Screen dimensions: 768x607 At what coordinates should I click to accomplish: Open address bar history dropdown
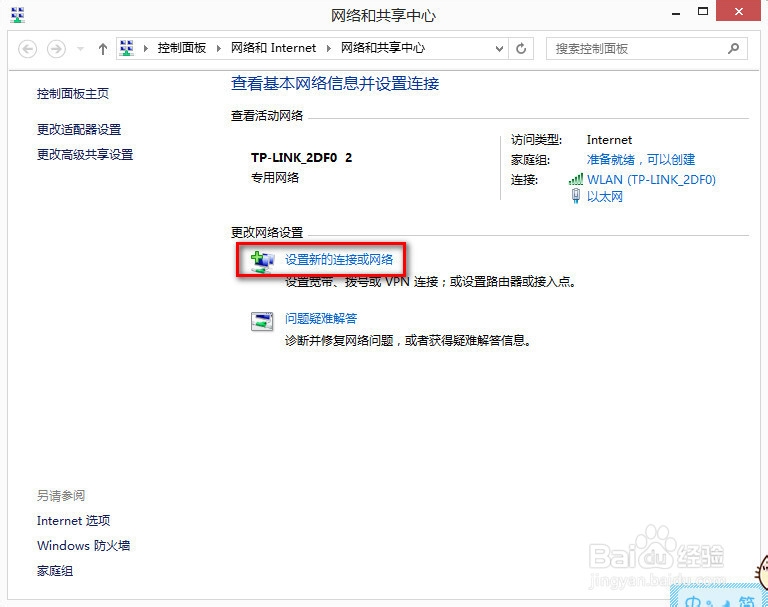[x=499, y=49]
